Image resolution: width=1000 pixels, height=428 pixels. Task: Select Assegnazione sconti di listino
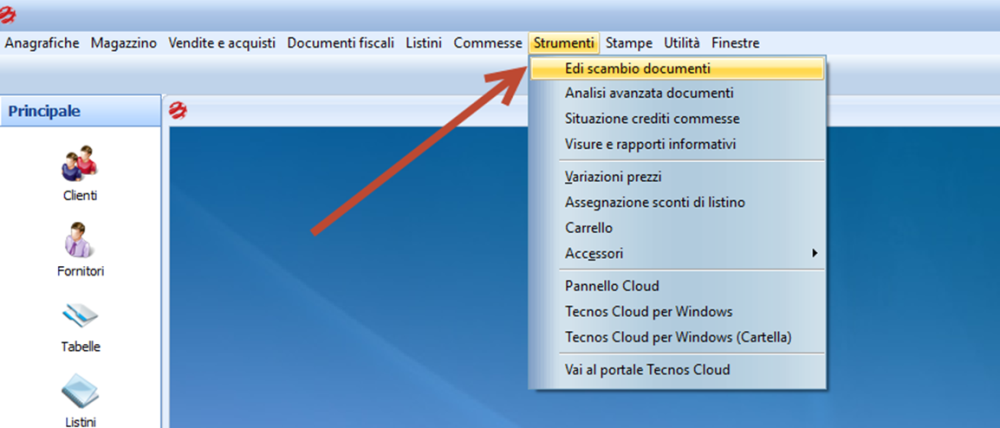[x=677, y=202]
